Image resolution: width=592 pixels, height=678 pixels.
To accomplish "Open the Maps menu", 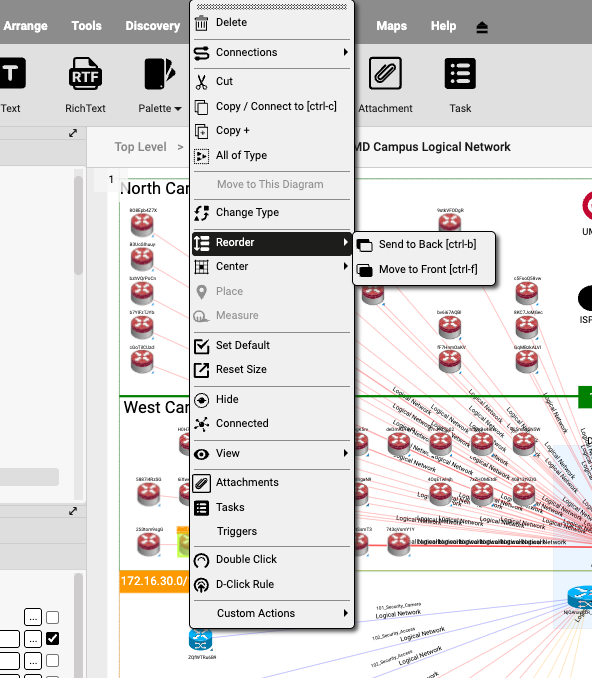I will pos(391,26).
